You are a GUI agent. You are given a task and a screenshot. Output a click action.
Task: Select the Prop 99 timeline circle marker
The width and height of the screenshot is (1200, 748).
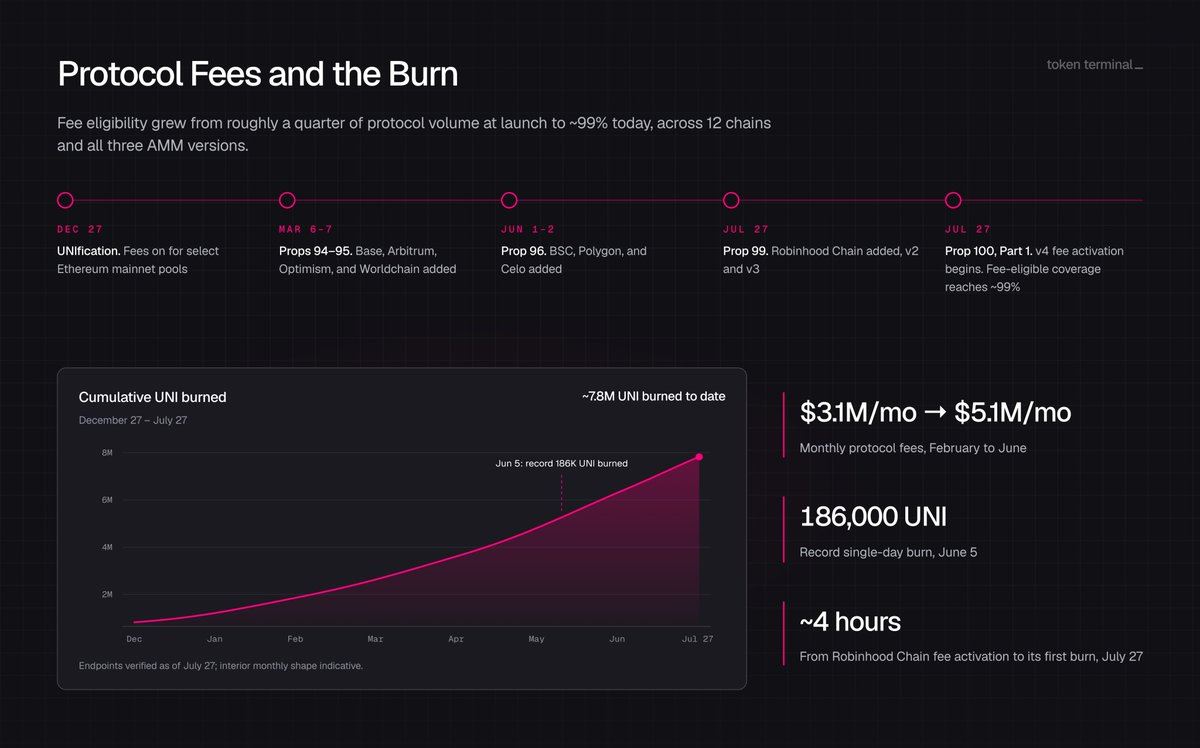[x=731, y=200]
